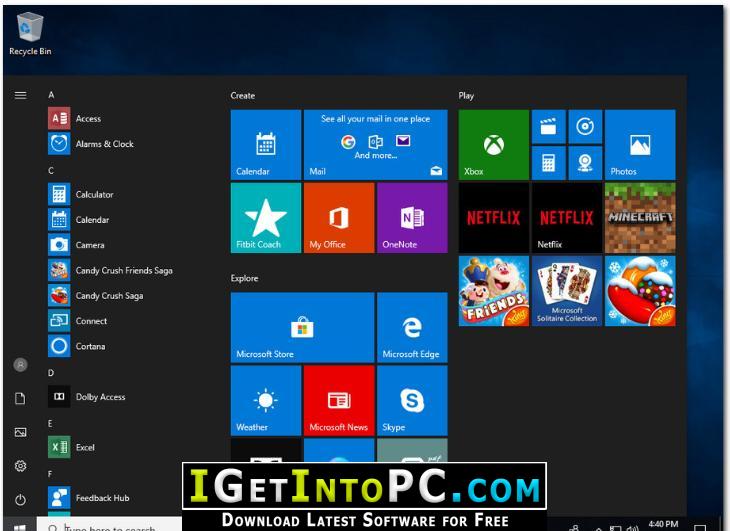Click the Create group heading
730x531 pixels.
pyautogui.click(x=243, y=95)
